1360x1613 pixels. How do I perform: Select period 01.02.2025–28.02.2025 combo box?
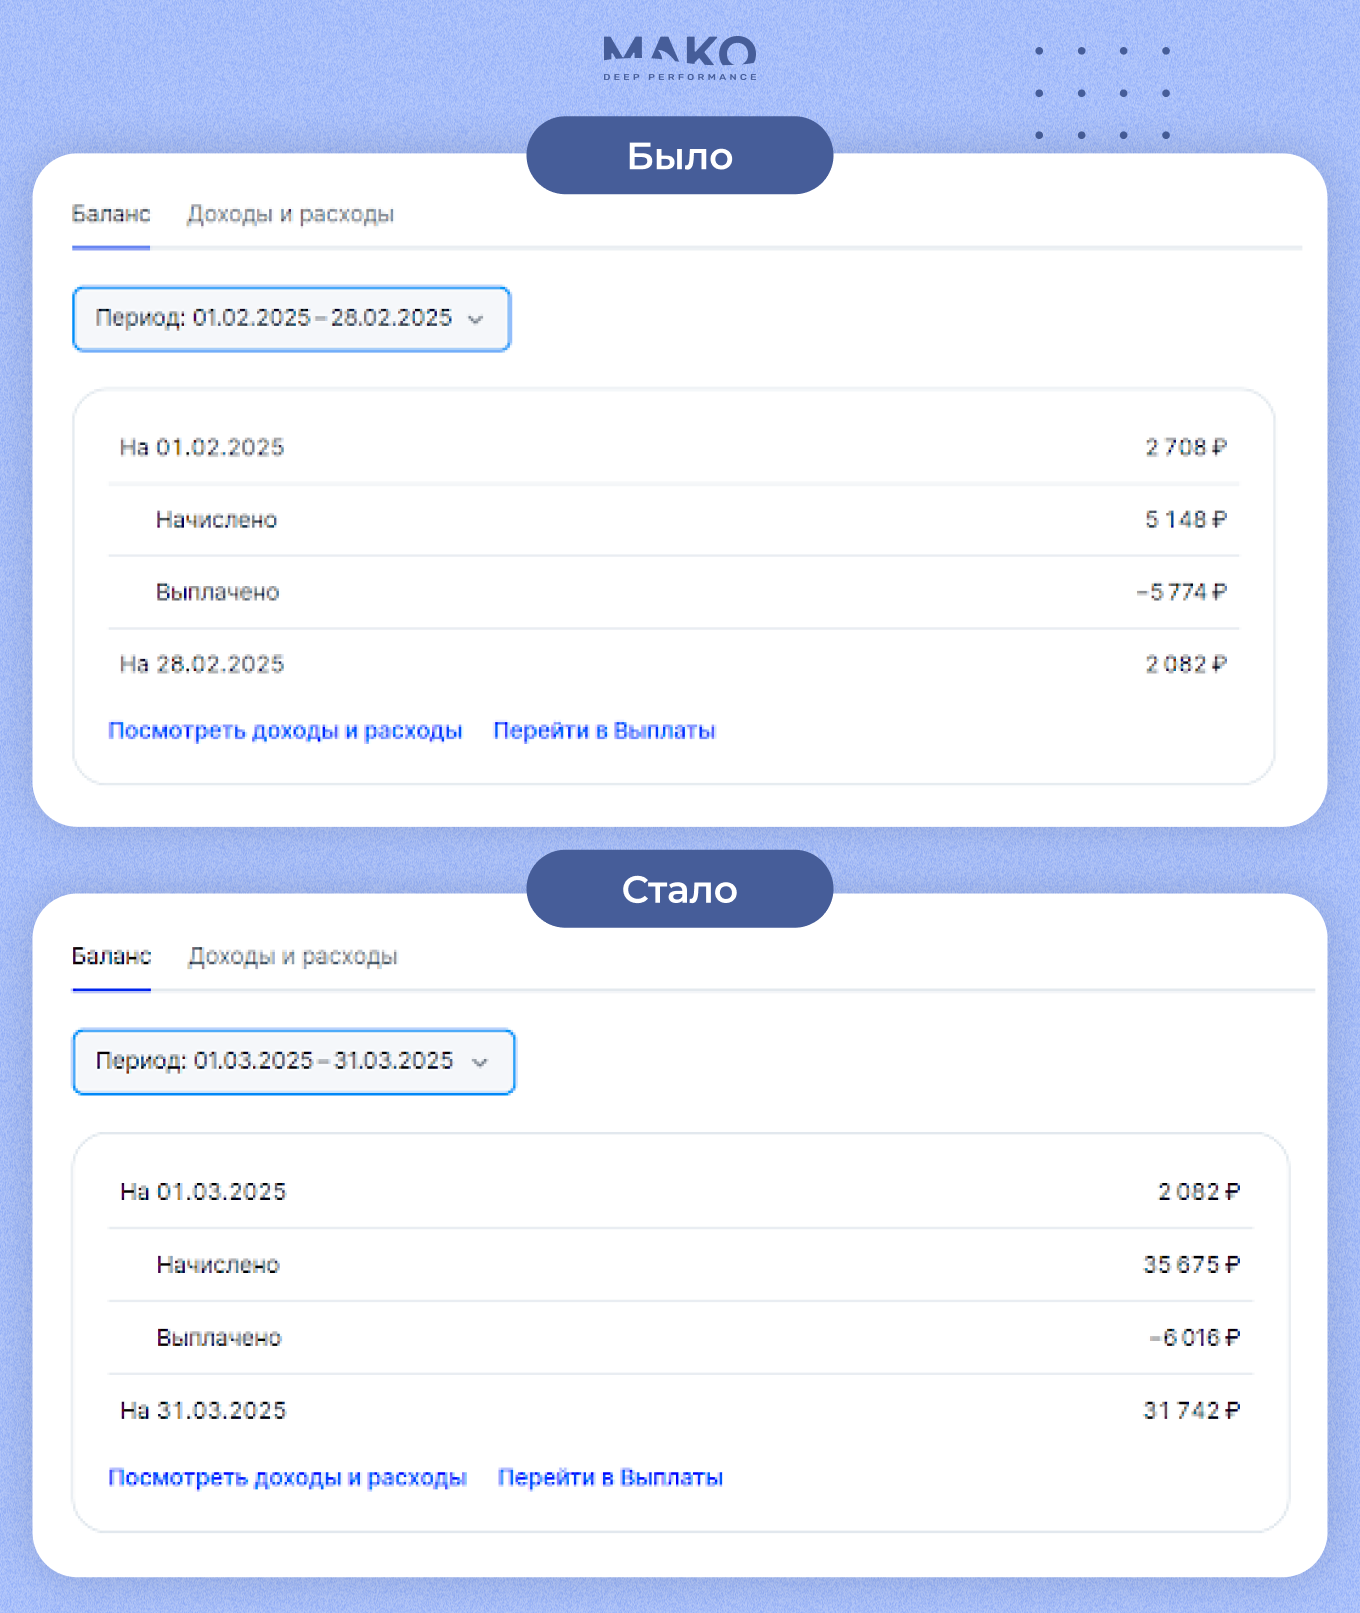coord(292,319)
